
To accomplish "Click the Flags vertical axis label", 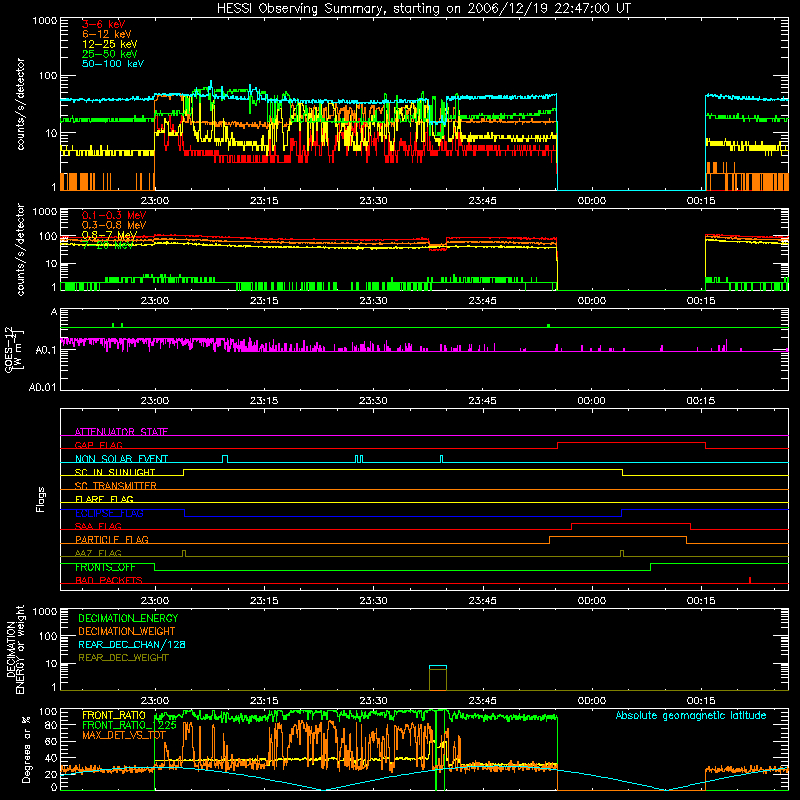I will 41,499.
